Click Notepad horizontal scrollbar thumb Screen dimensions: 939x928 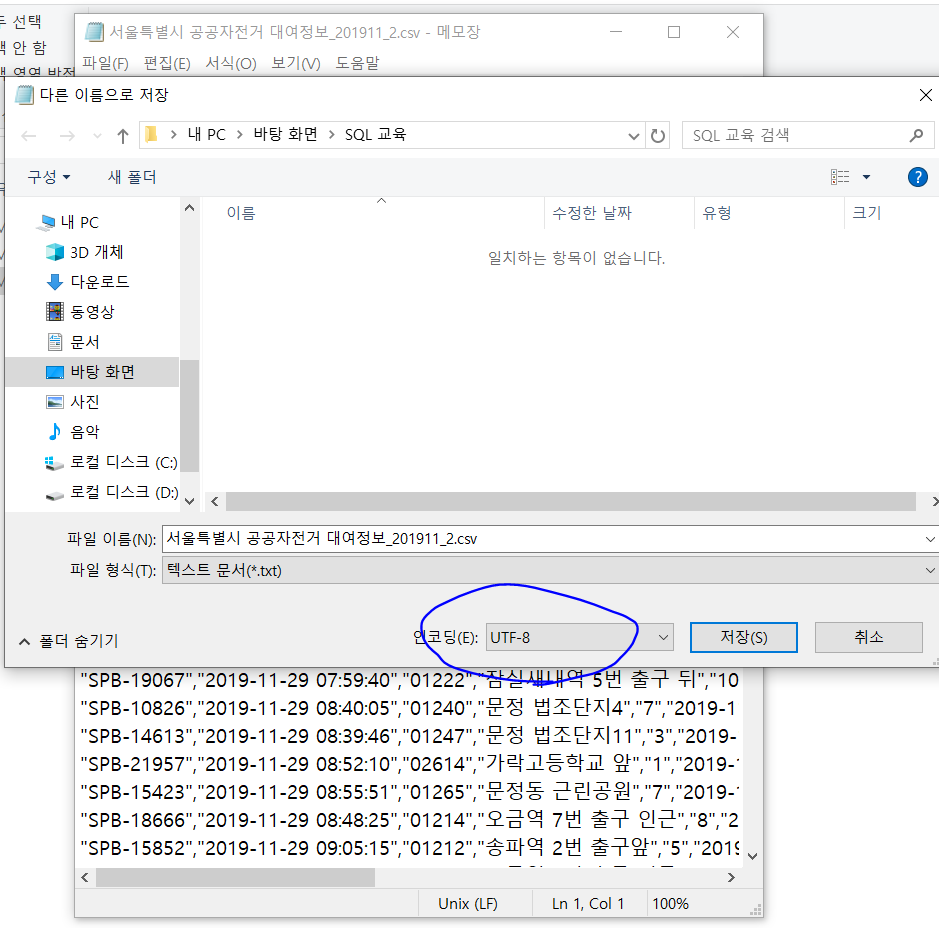tap(235, 878)
